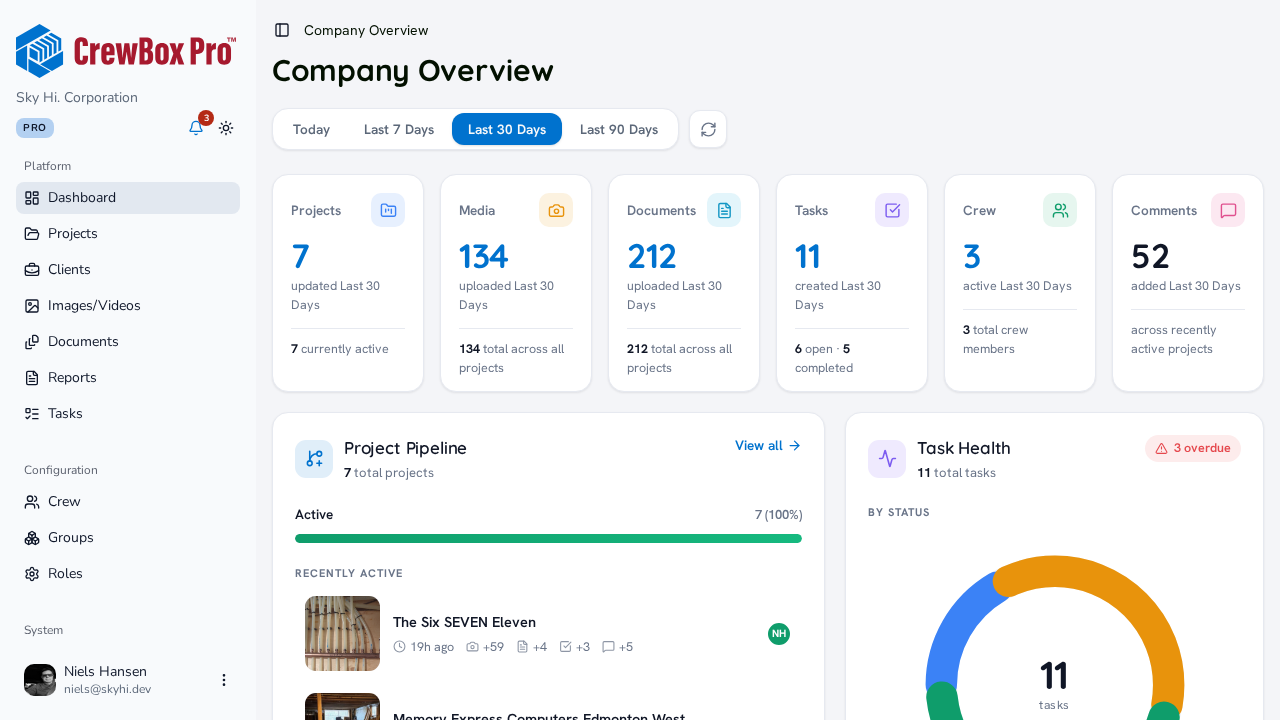Select the Last 90 Days range
Image resolution: width=1280 pixels, height=720 pixels.
tap(619, 129)
